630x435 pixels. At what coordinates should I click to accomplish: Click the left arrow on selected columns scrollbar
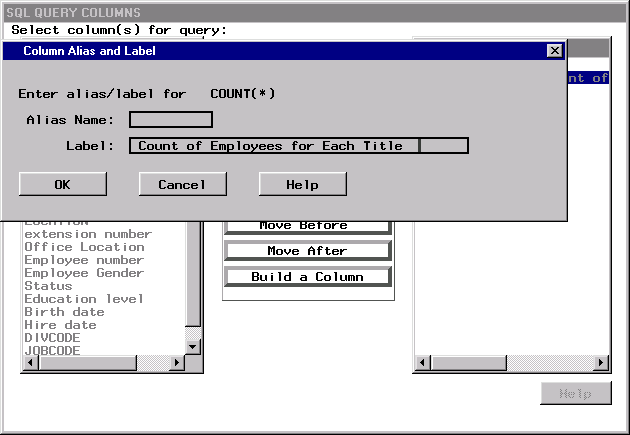click(422, 362)
